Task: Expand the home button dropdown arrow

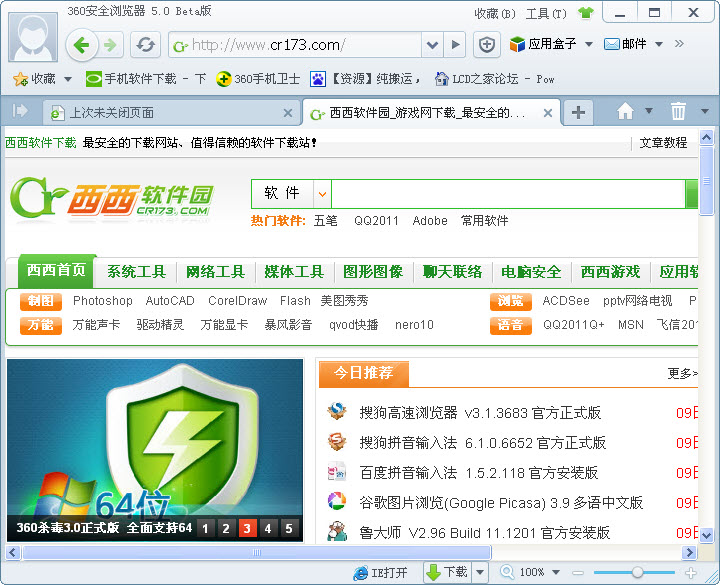Action: tap(649, 111)
